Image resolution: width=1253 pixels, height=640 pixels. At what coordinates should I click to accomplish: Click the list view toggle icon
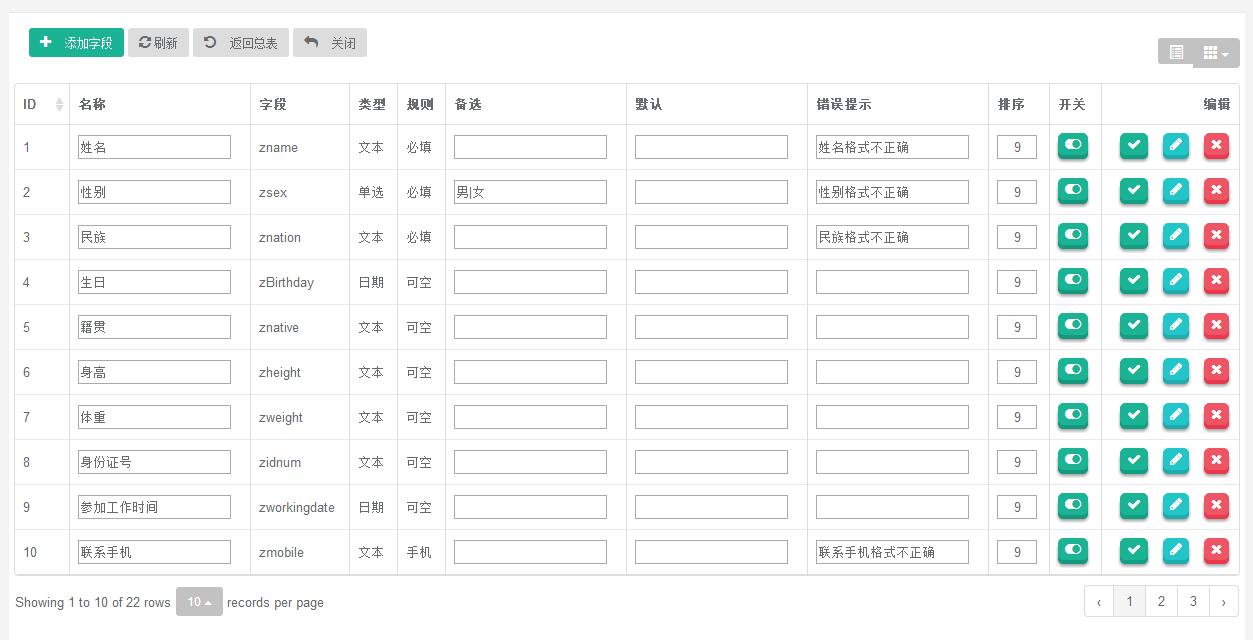click(1176, 52)
